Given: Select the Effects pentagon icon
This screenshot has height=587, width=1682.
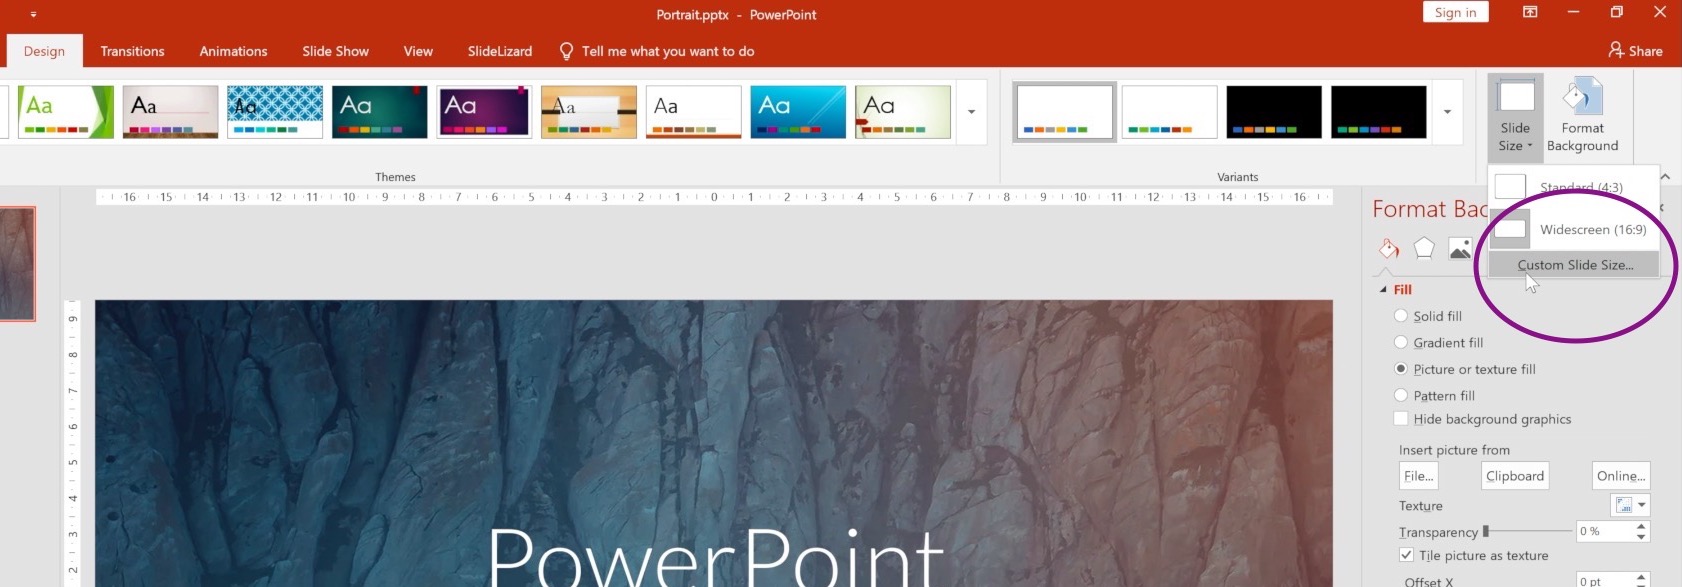Looking at the screenshot, I should pos(1424,248).
